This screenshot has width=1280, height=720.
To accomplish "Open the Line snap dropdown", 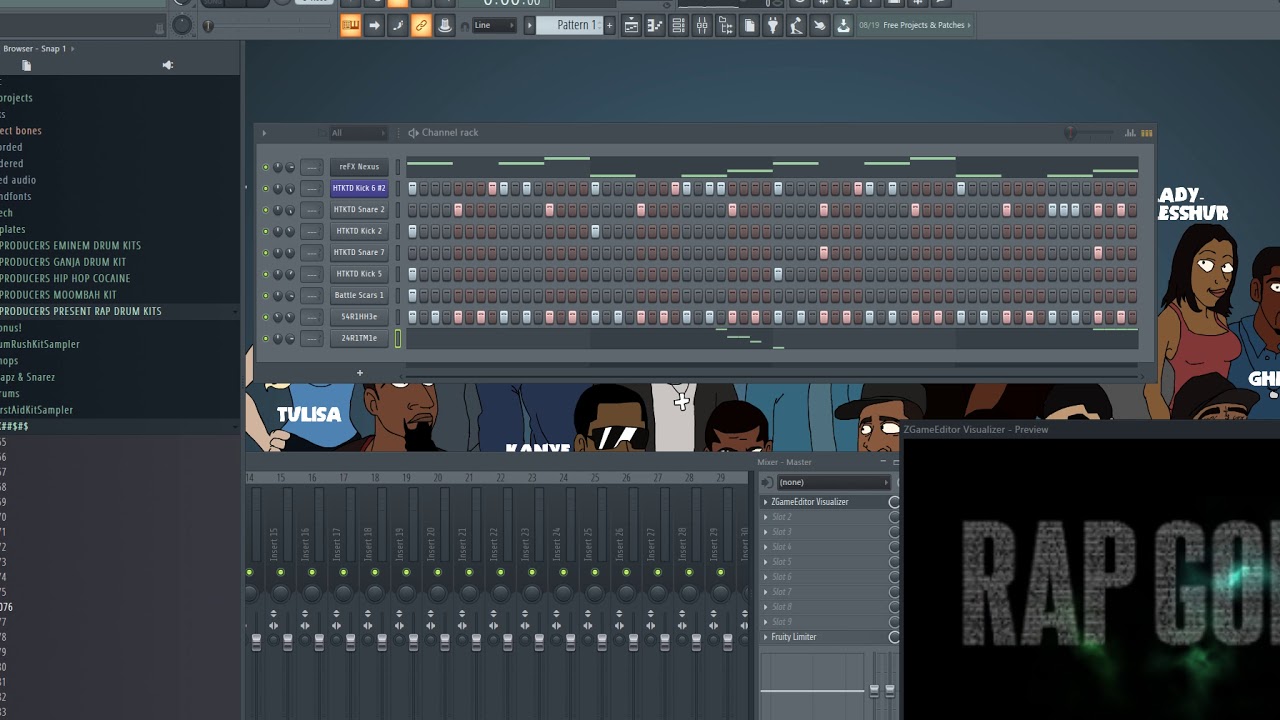I will [x=493, y=25].
